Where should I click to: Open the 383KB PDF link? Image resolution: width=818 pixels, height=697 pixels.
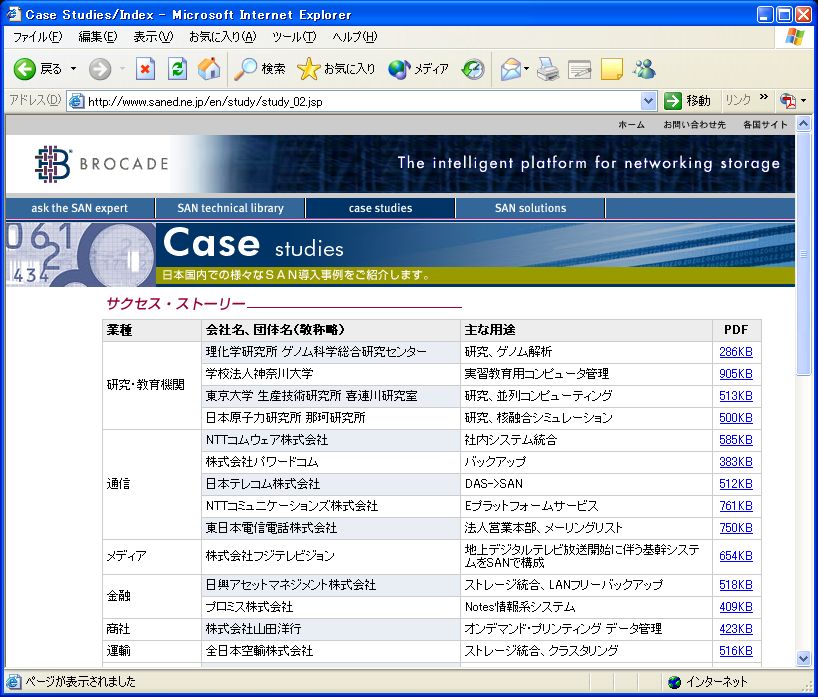736,462
